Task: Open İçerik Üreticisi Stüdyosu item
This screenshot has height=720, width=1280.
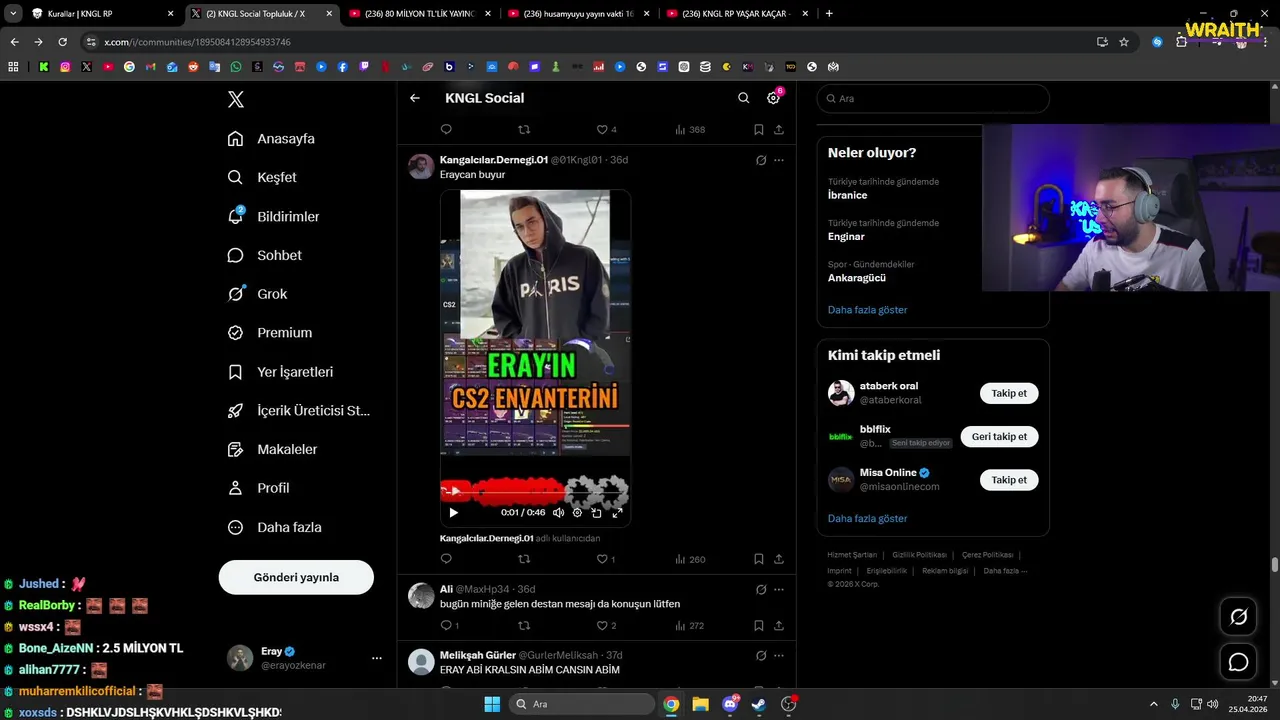Action: [x=298, y=410]
